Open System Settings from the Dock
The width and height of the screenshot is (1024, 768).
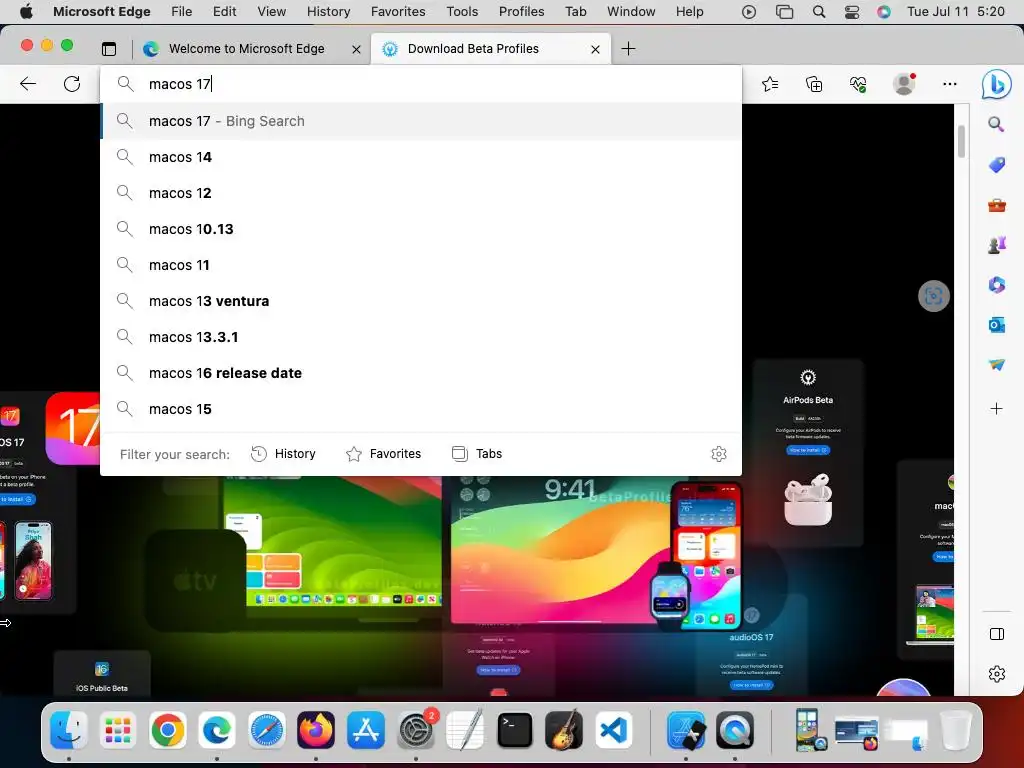coord(415,729)
